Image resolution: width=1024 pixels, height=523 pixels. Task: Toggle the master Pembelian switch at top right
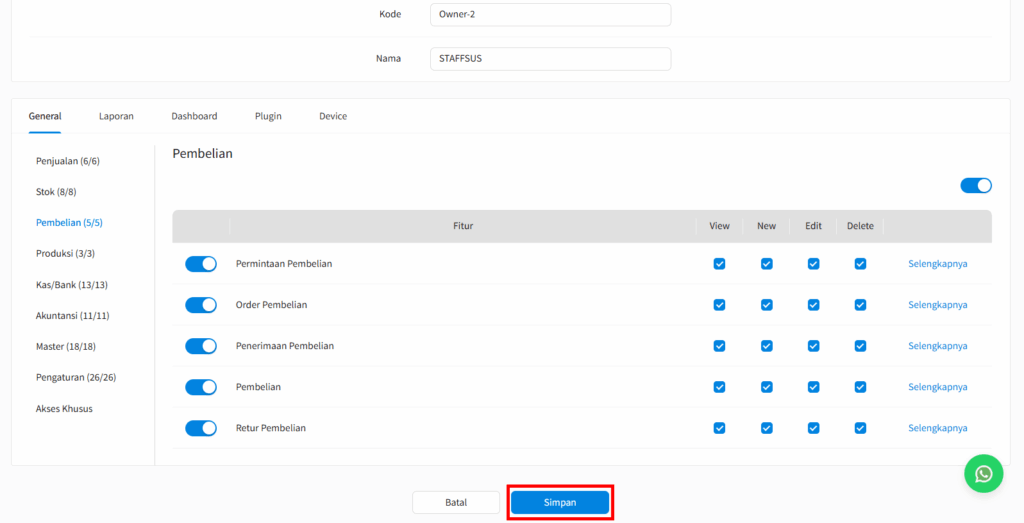coord(975,185)
